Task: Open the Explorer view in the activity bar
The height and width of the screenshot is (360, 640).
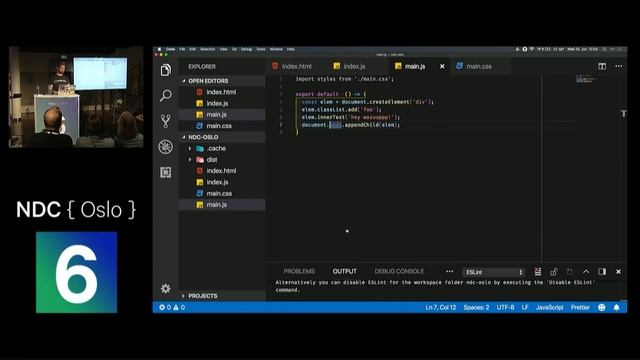Action: click(x=165, y=70)
